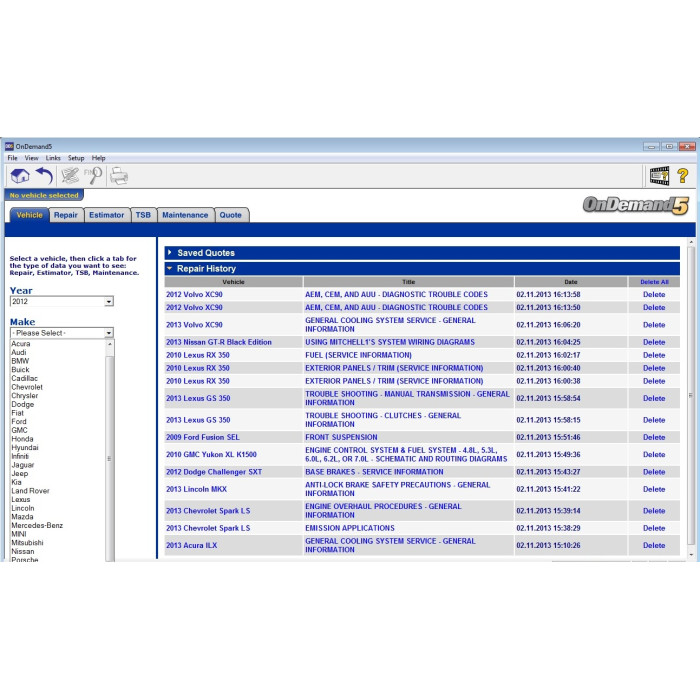Switch to the Quote tab
The image size is (700, 700).
coord(230,215)
